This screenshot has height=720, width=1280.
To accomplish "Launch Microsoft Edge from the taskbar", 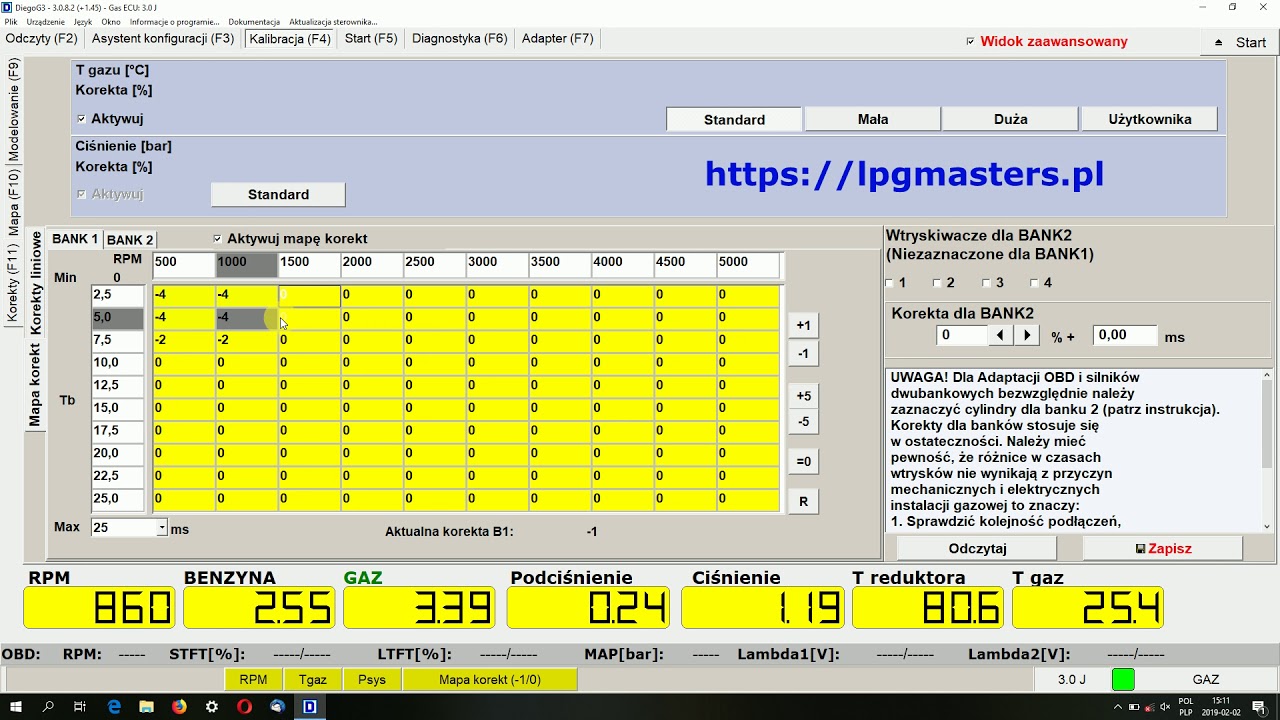I will [x=114, y=706].
